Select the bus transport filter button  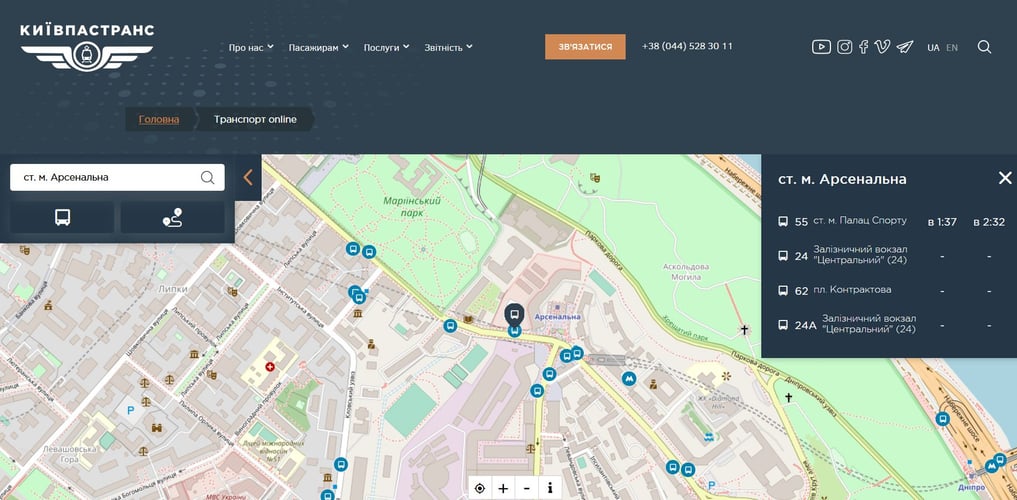62,218
